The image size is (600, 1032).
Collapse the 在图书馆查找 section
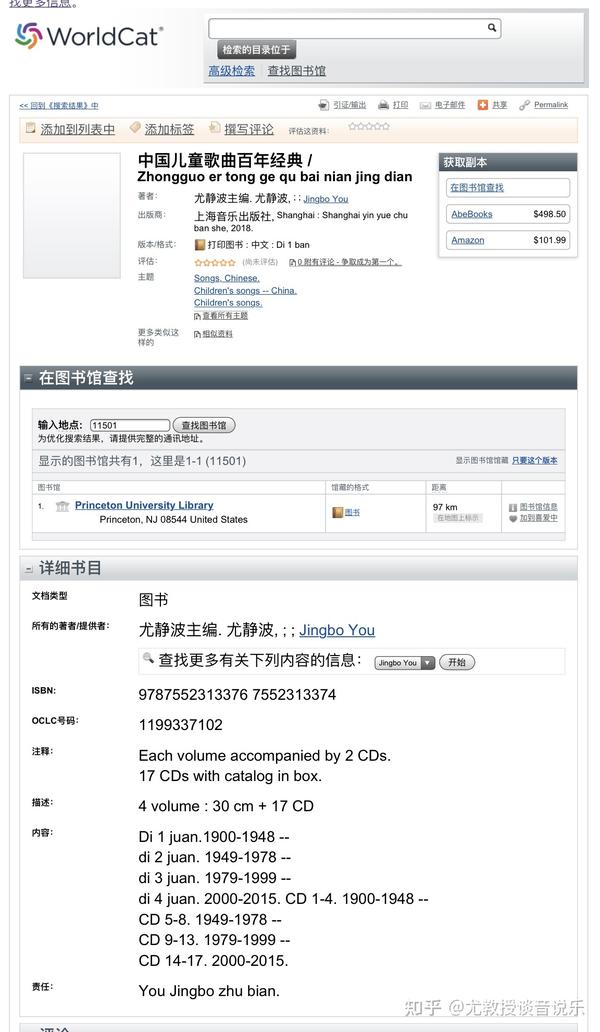coord(27,377)
